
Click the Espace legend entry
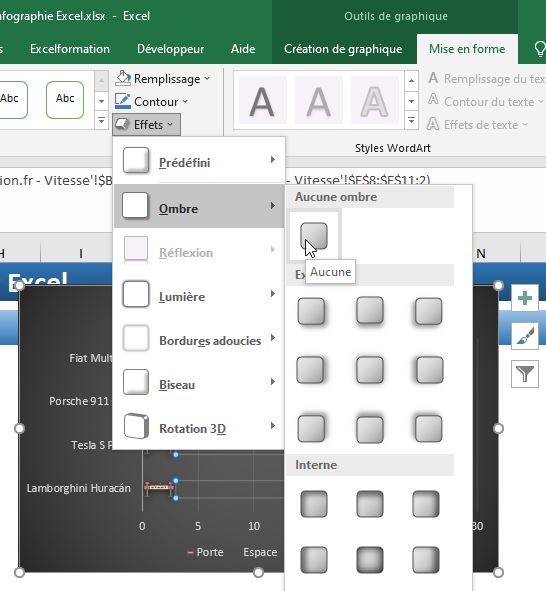(x=260, y=552)
